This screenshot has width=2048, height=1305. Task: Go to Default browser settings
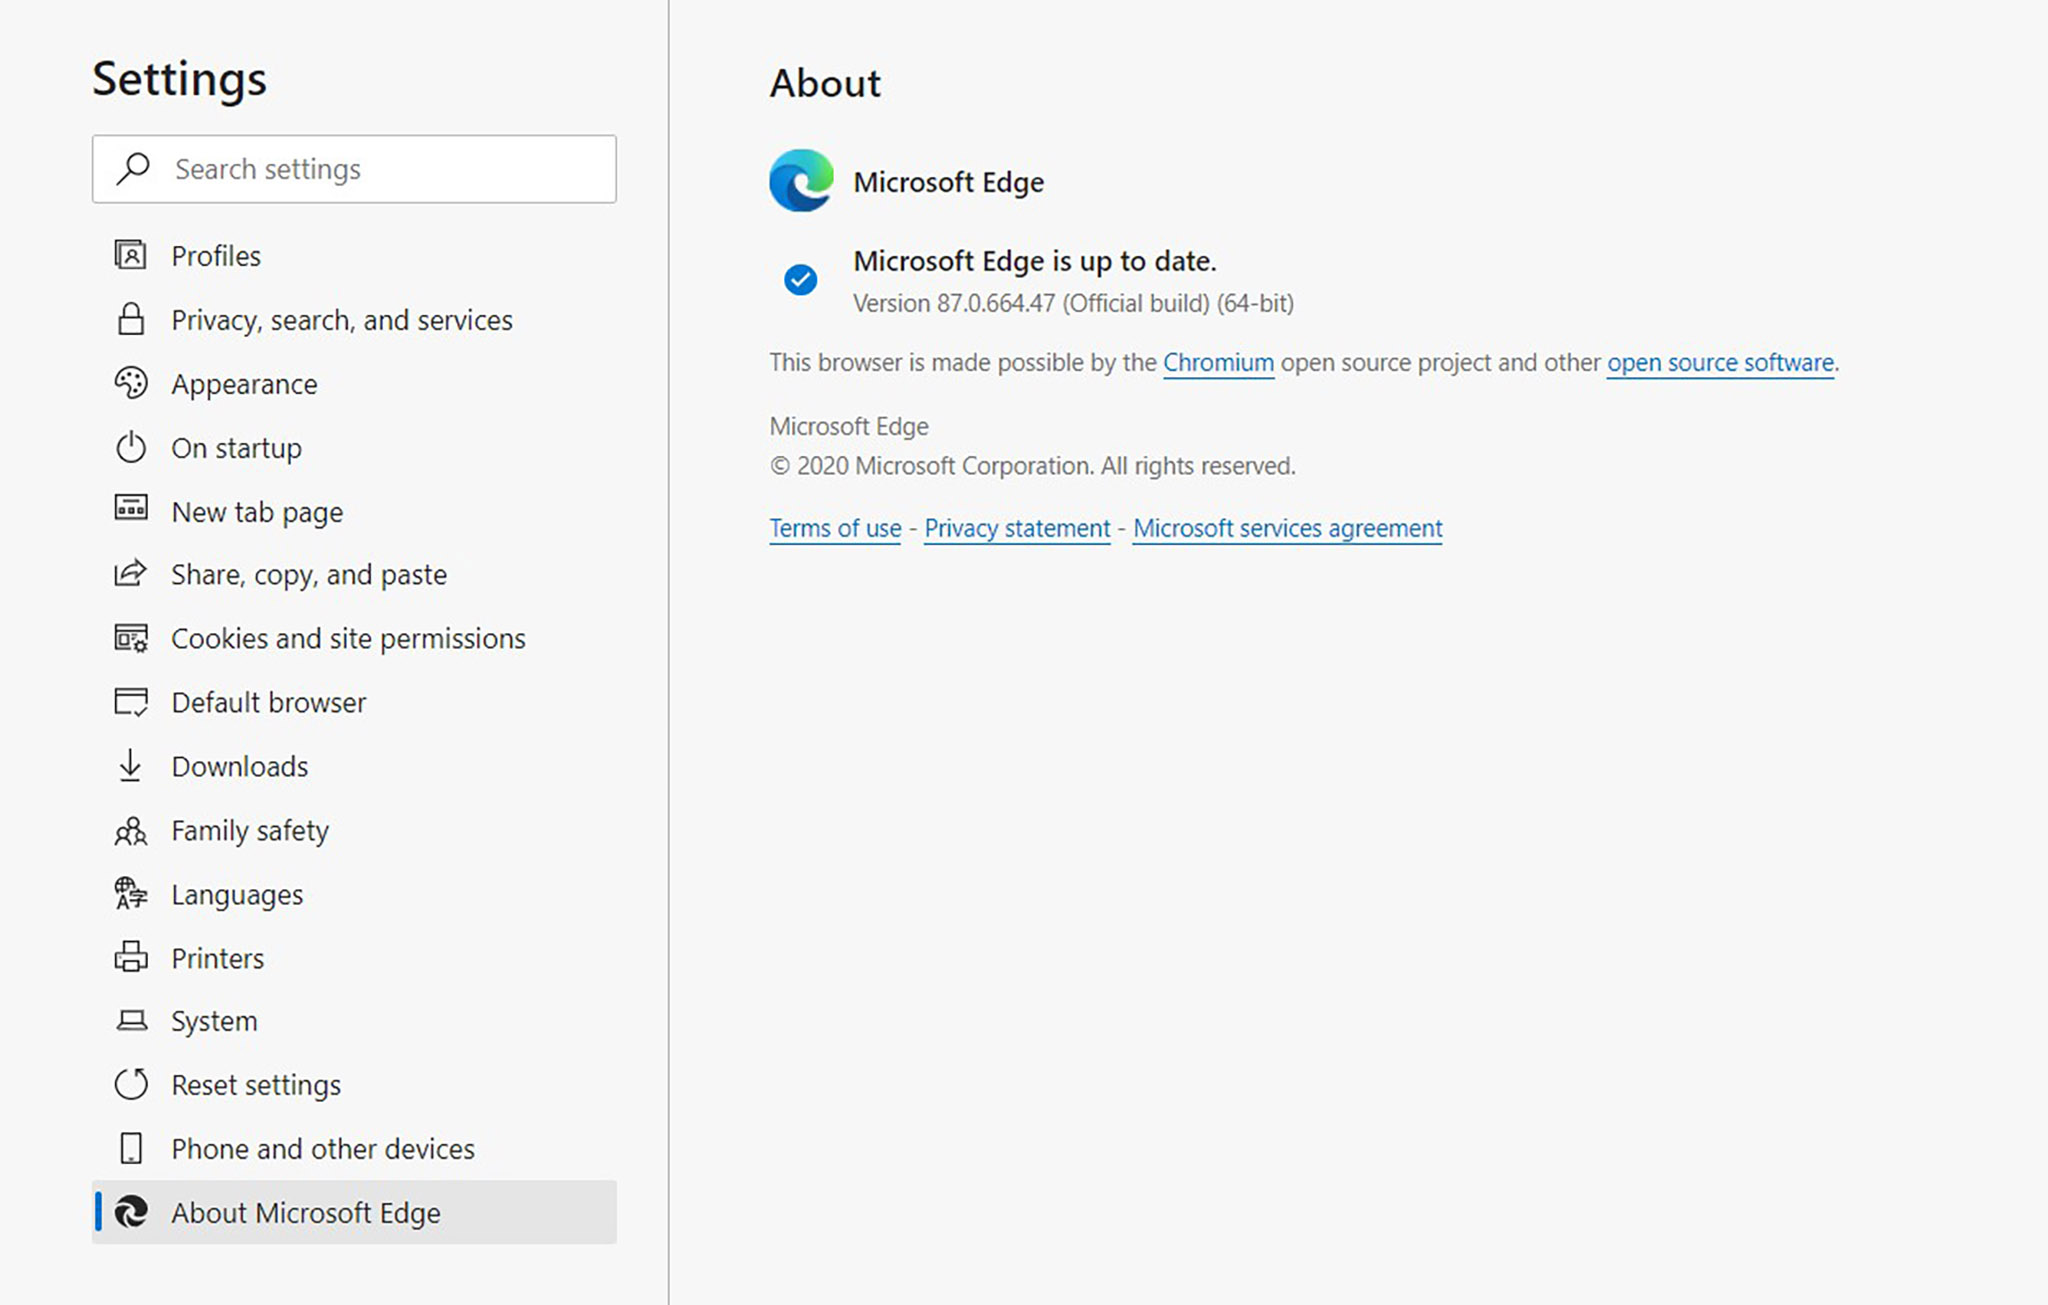coord(354,702)
